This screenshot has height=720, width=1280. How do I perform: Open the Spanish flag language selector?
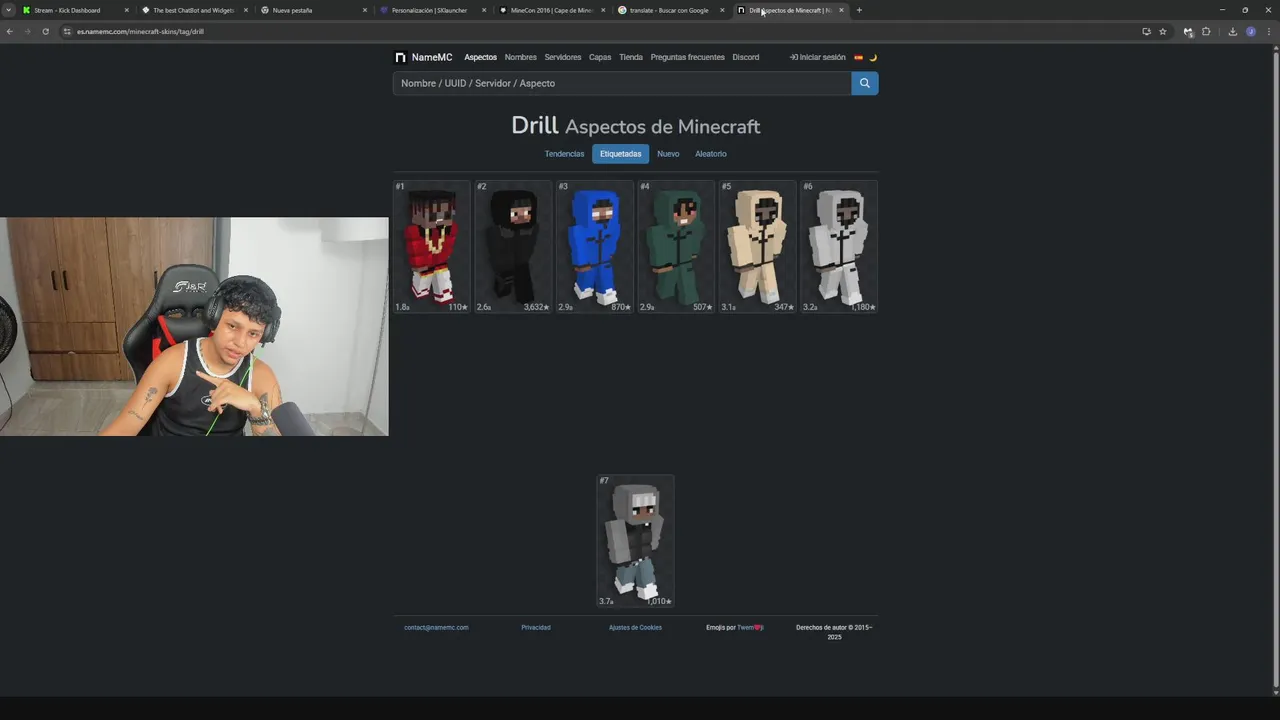(x=858, y=57)
